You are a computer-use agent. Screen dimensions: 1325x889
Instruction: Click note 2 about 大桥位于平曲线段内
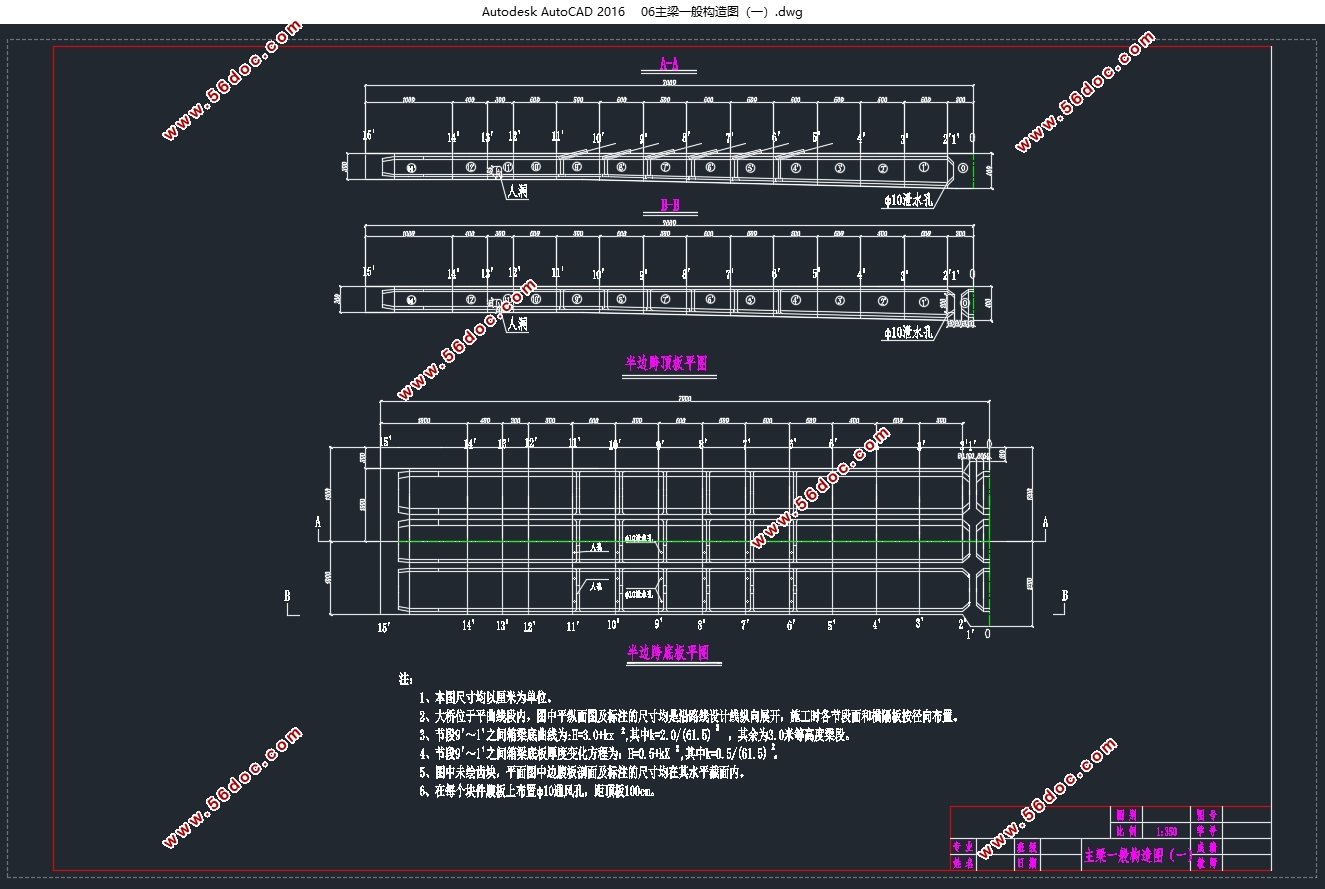[690, 716]
